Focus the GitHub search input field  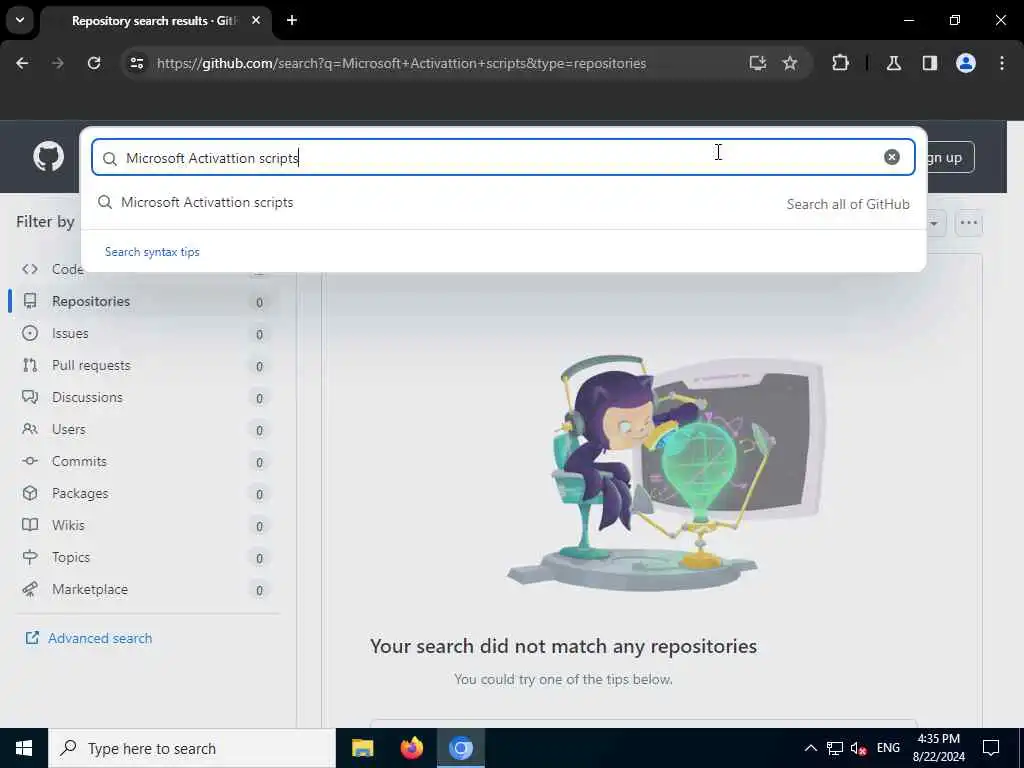click(x=503, y=157)
